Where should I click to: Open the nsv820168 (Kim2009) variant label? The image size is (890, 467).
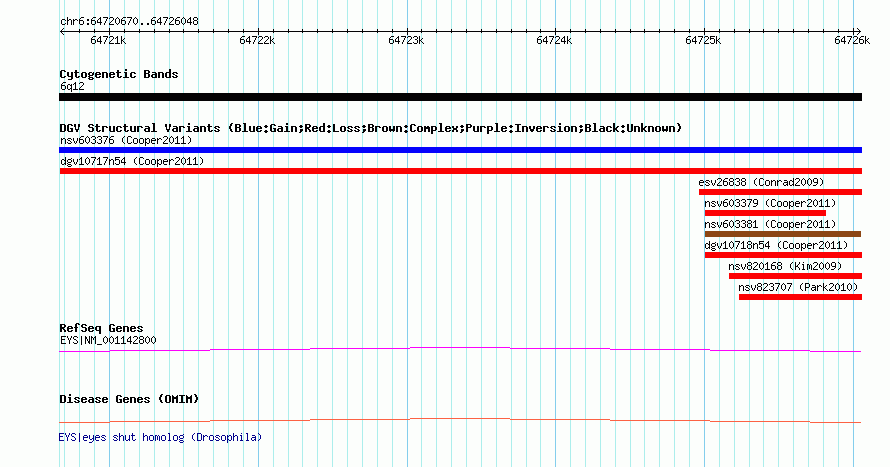(785, 266)
